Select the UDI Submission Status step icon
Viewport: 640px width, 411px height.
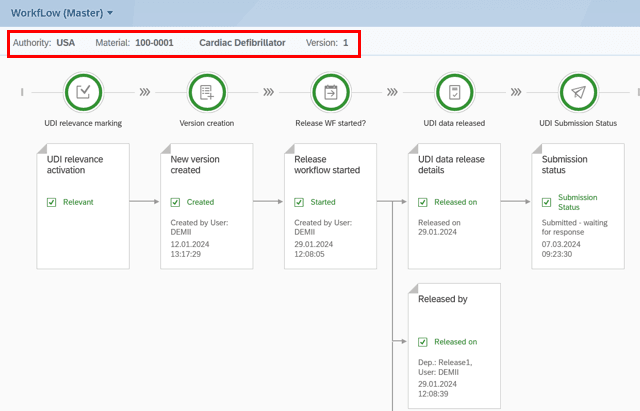[x=578, y=92]
